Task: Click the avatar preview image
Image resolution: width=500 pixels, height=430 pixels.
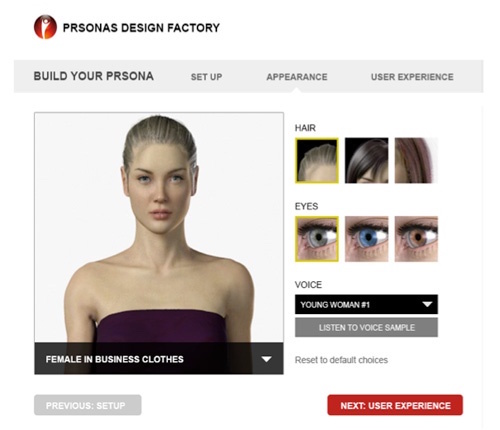Action: click(159, 227)
